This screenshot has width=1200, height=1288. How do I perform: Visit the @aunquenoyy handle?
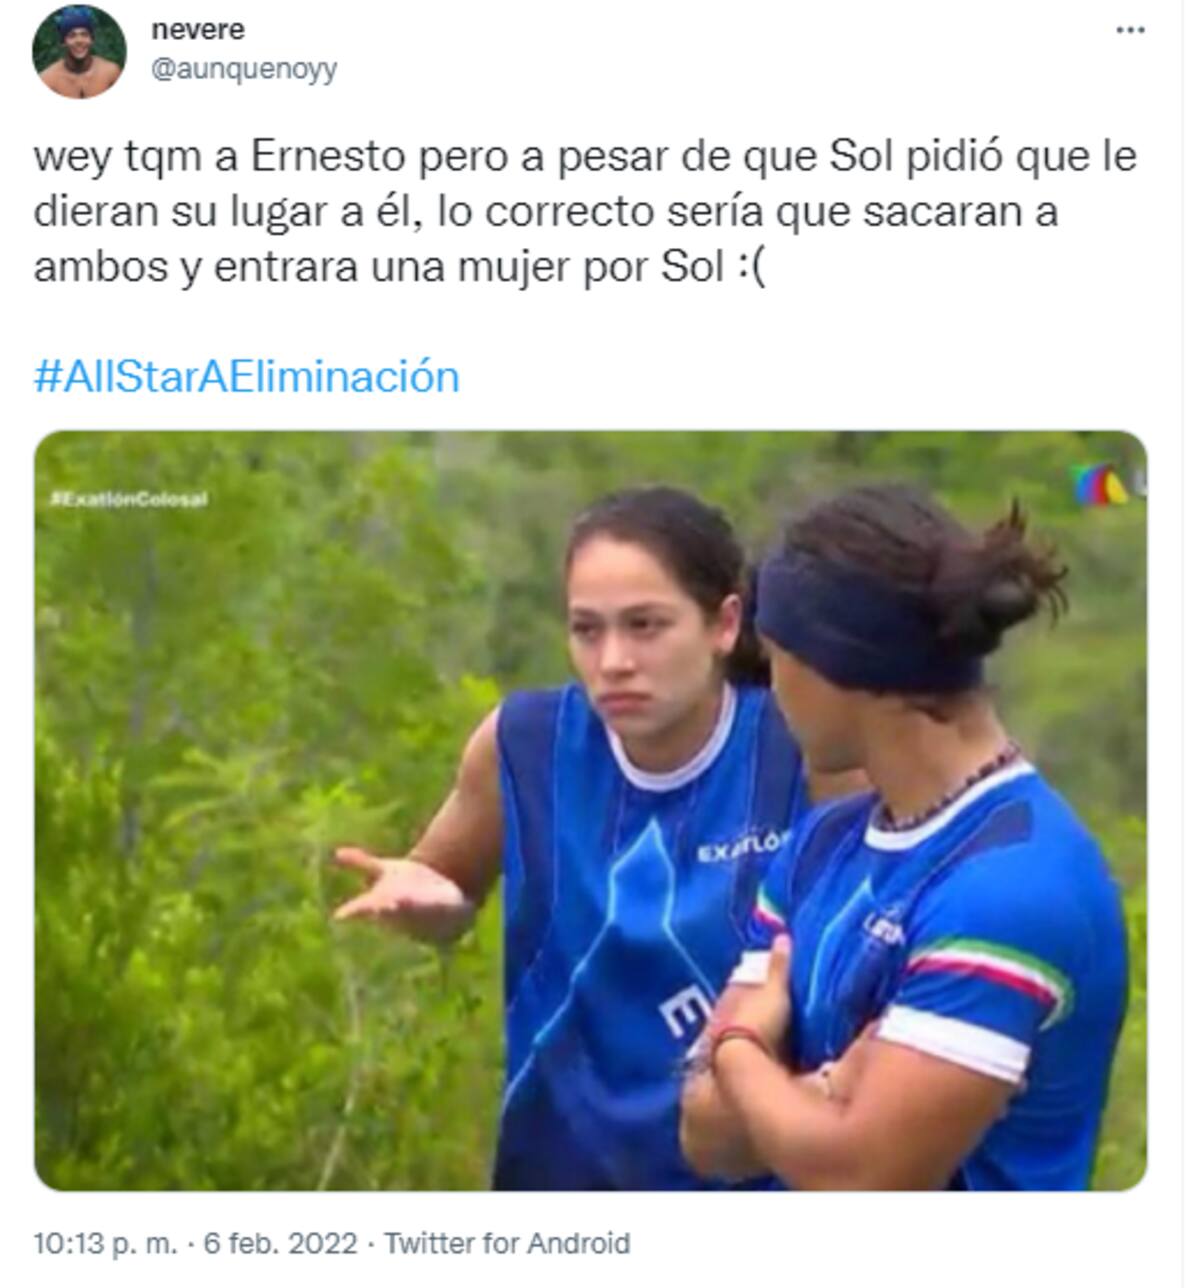244,69
